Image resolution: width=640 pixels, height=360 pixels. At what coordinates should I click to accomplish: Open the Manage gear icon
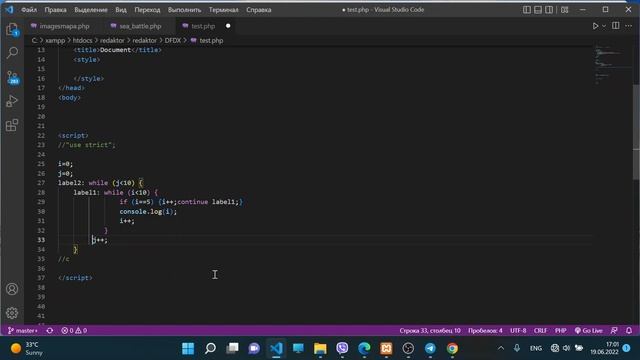(12, 313)
